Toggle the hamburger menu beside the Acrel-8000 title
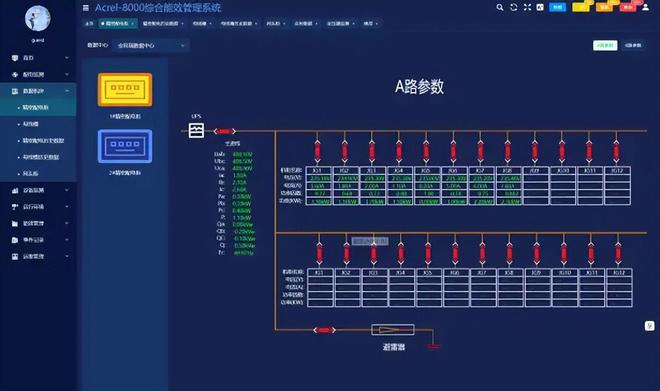Image resolution: width=660 pixels, height=391 pixels. click(x=86, y=8)
